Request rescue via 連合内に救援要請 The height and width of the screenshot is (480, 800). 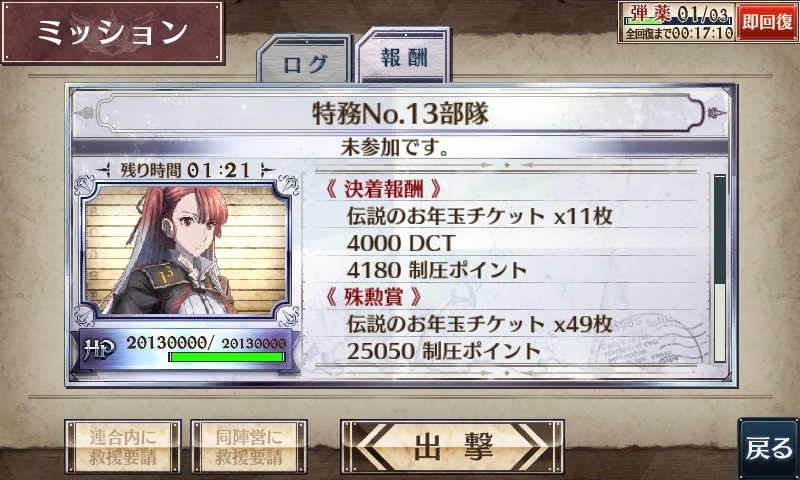click(x=123, y=447)
